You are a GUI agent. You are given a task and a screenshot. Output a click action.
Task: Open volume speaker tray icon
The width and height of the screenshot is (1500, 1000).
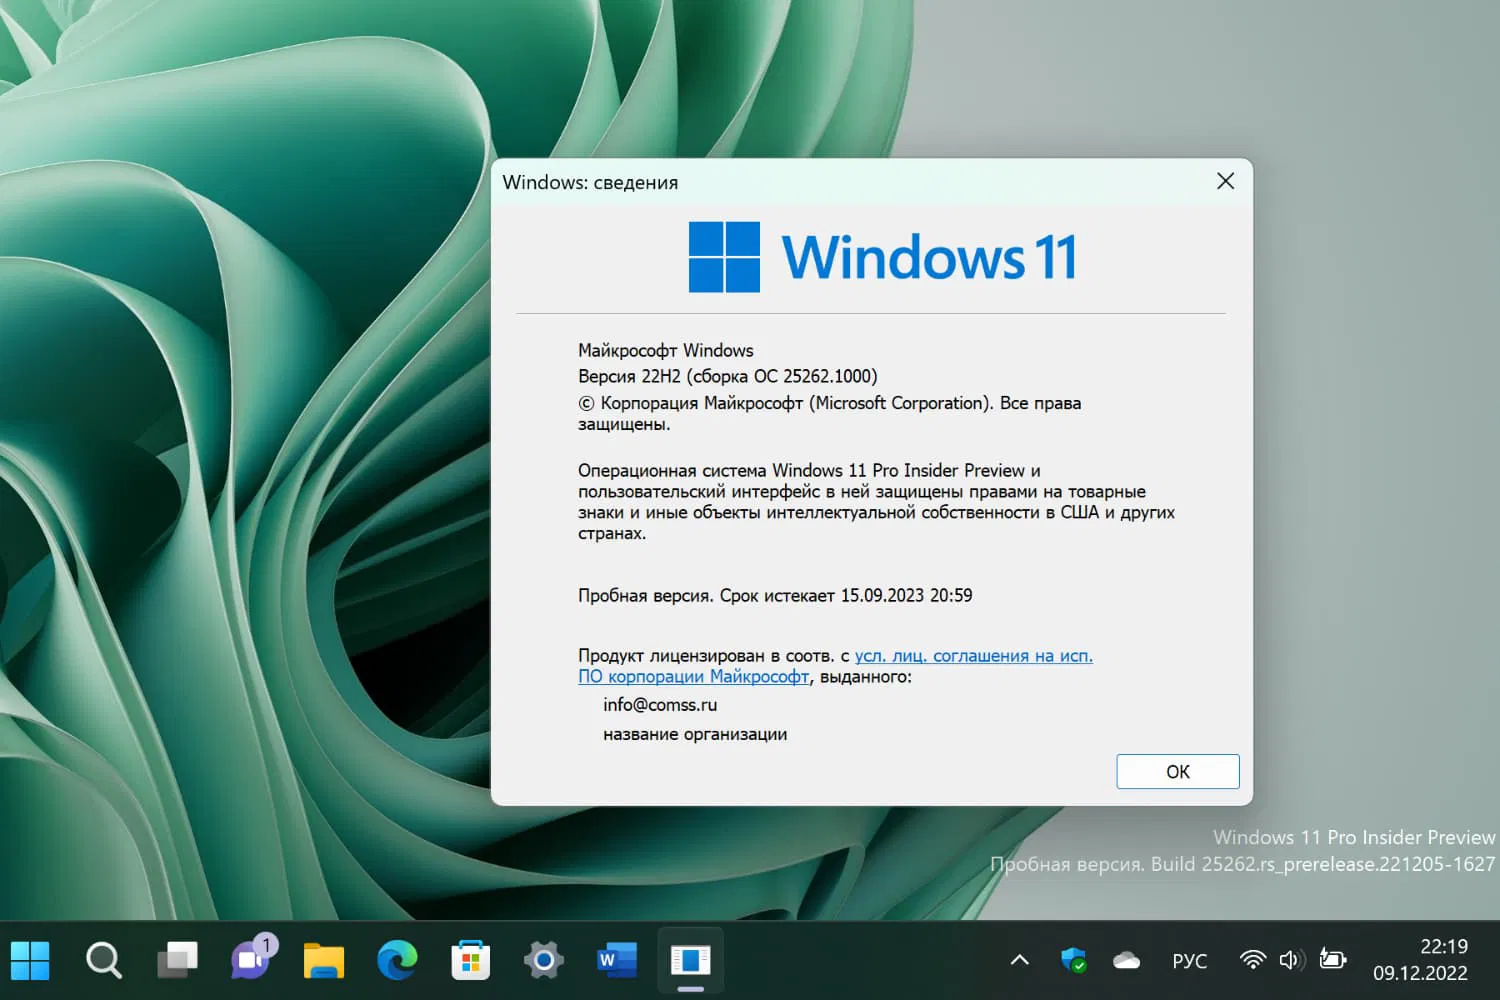[1291, 960]
